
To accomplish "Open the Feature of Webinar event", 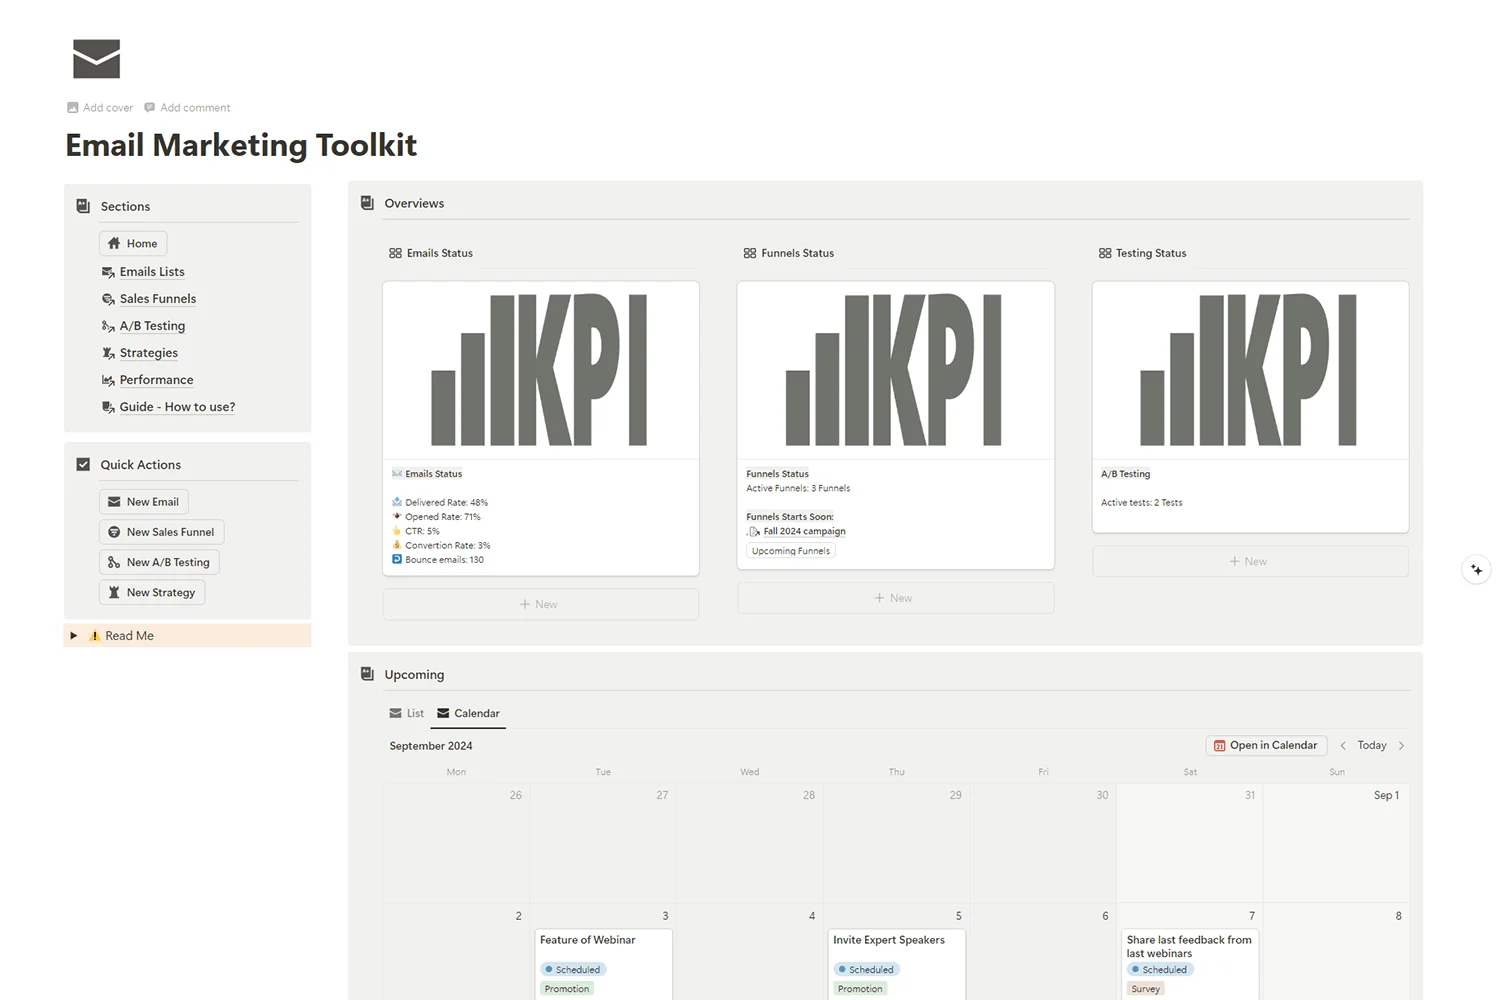I will pyautogui.click(x=603, y=964).
